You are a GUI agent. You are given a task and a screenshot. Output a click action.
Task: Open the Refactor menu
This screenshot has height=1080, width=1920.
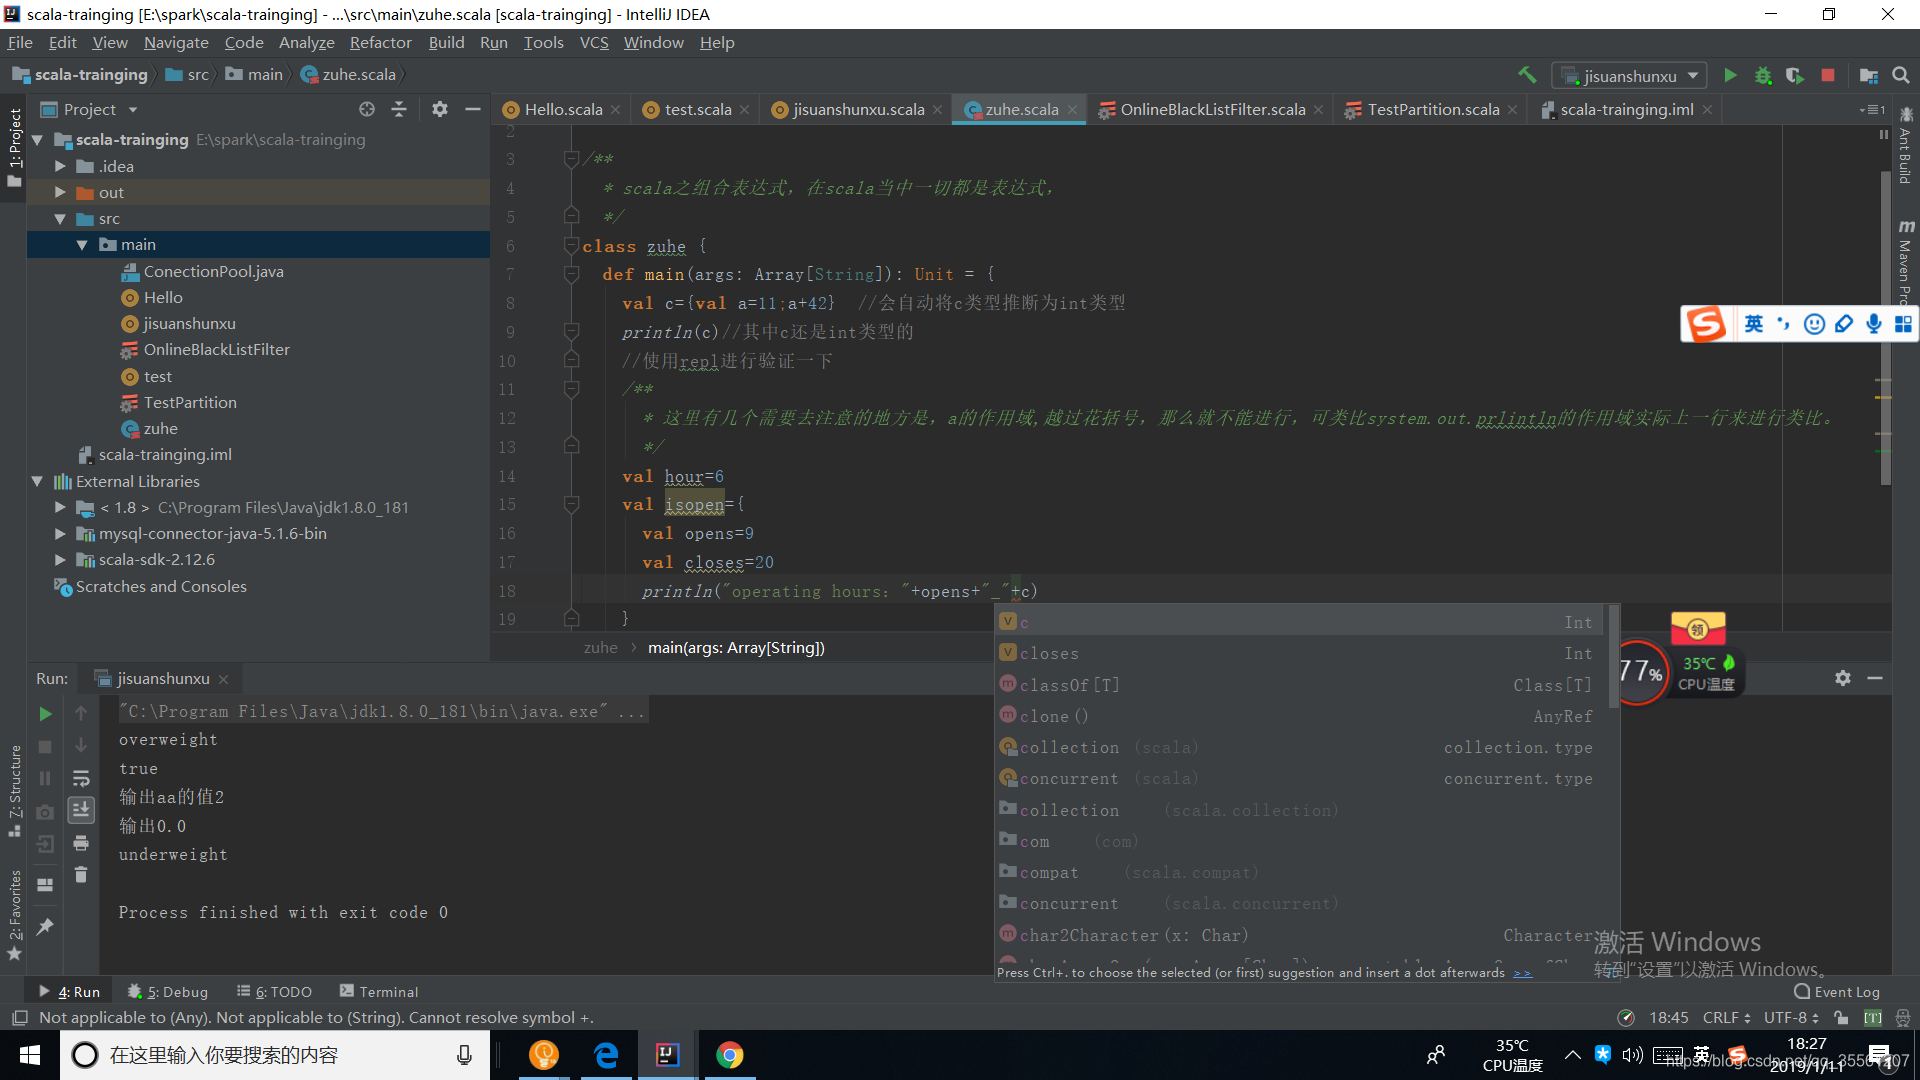click(x=380, y=42)
